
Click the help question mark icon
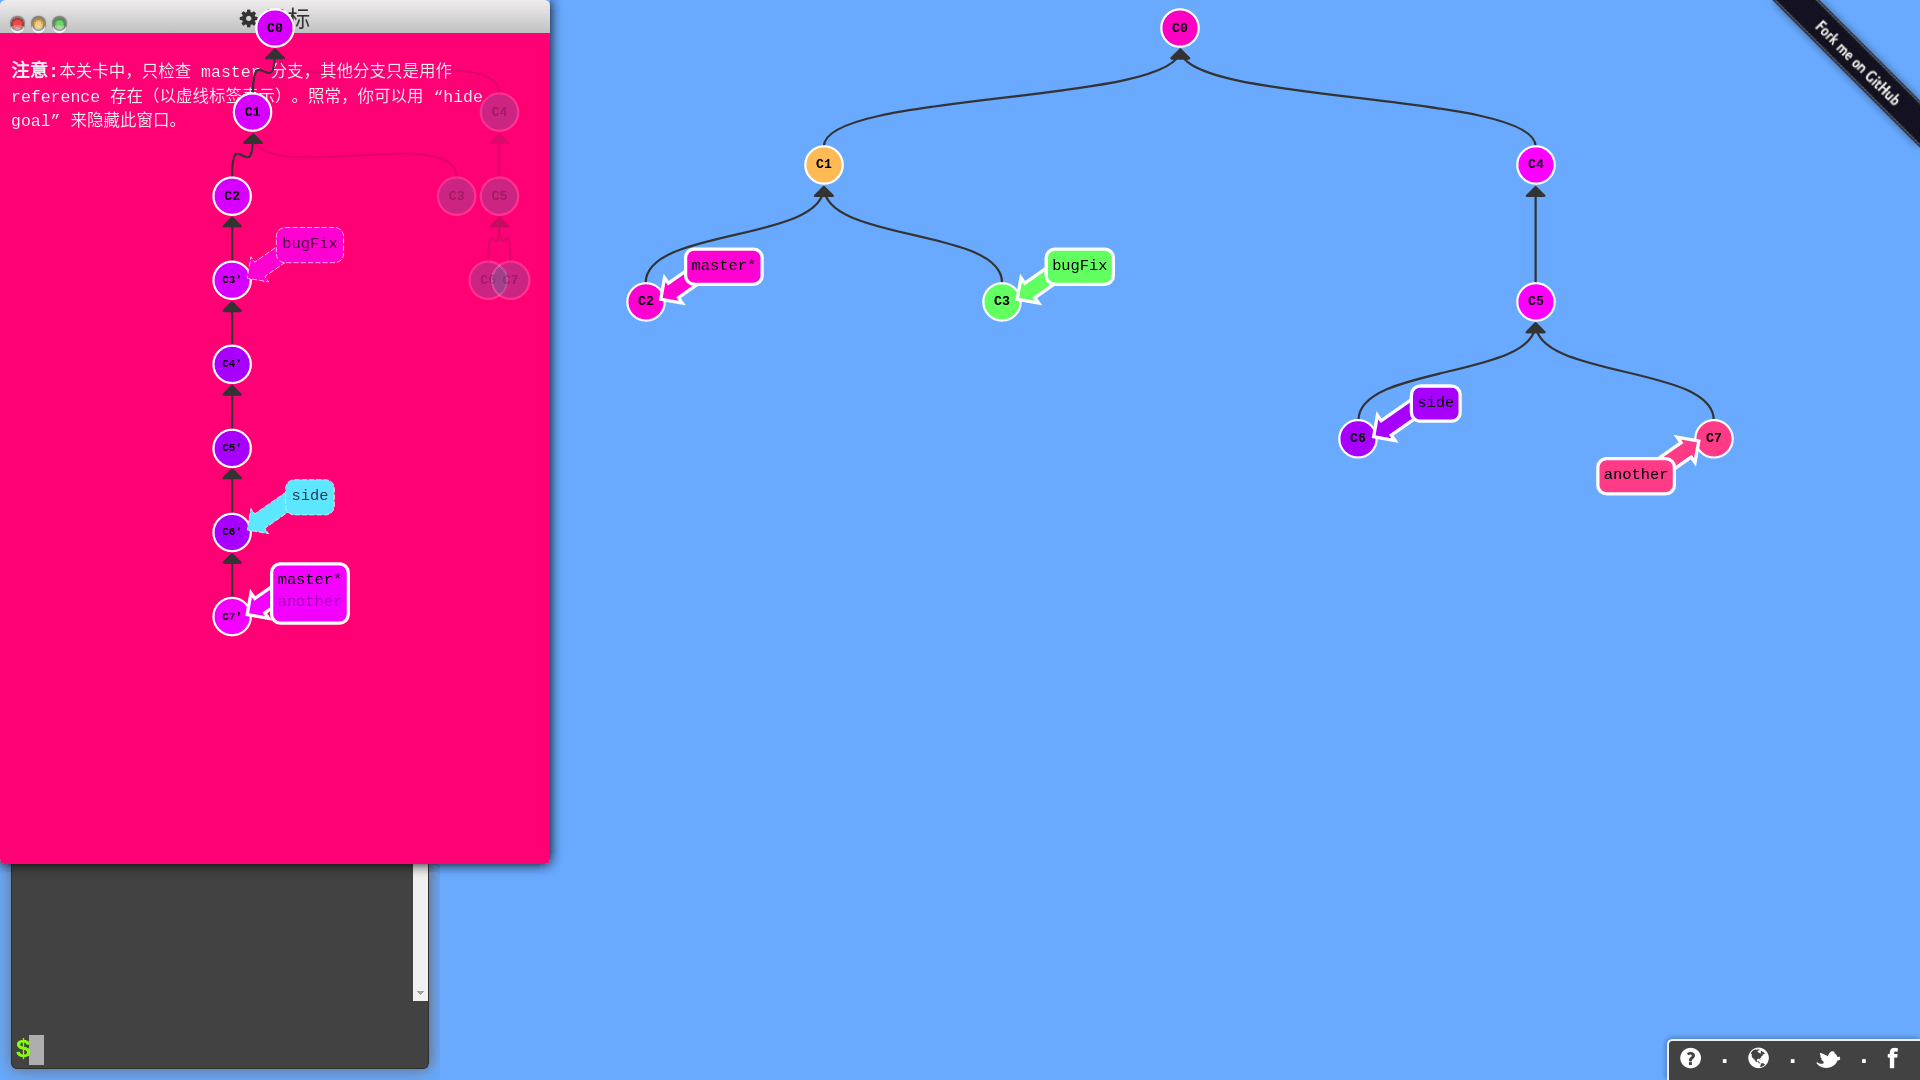1691,1059
